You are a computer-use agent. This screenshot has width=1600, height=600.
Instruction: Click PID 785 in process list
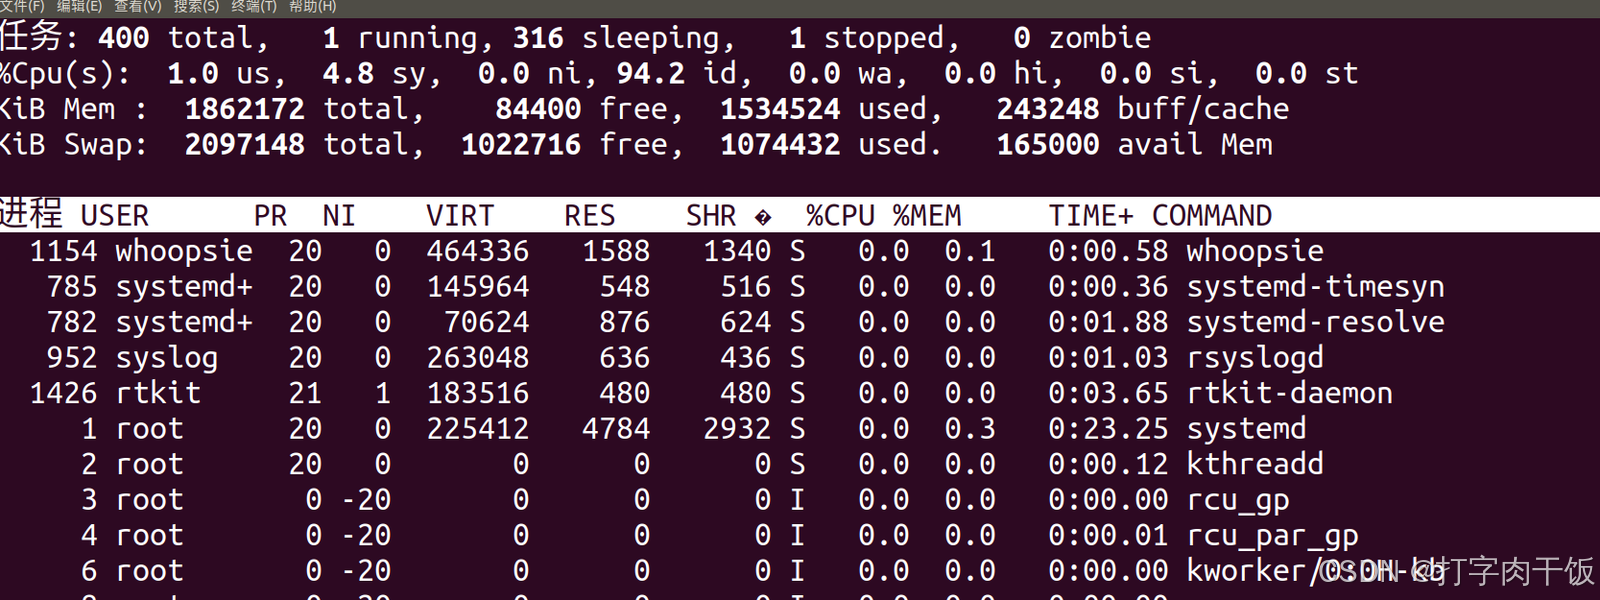pyautogui.click(x=72, y=288)
